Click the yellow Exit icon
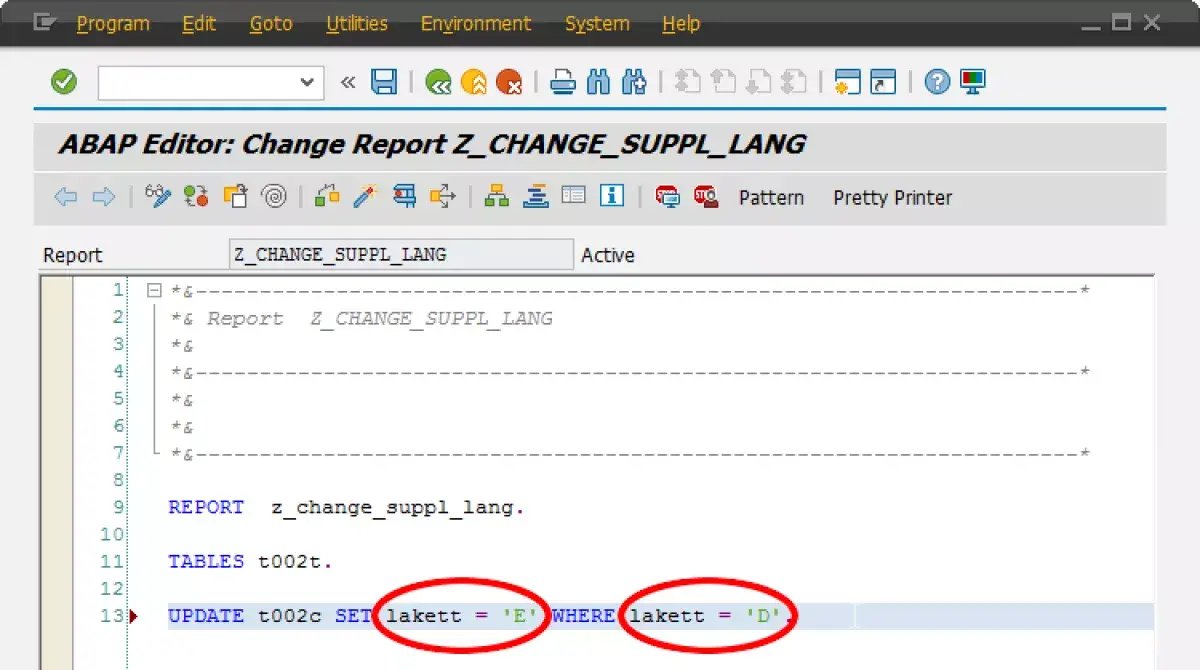This screenshot has height=670, width=1200. [x=473, y=82]
